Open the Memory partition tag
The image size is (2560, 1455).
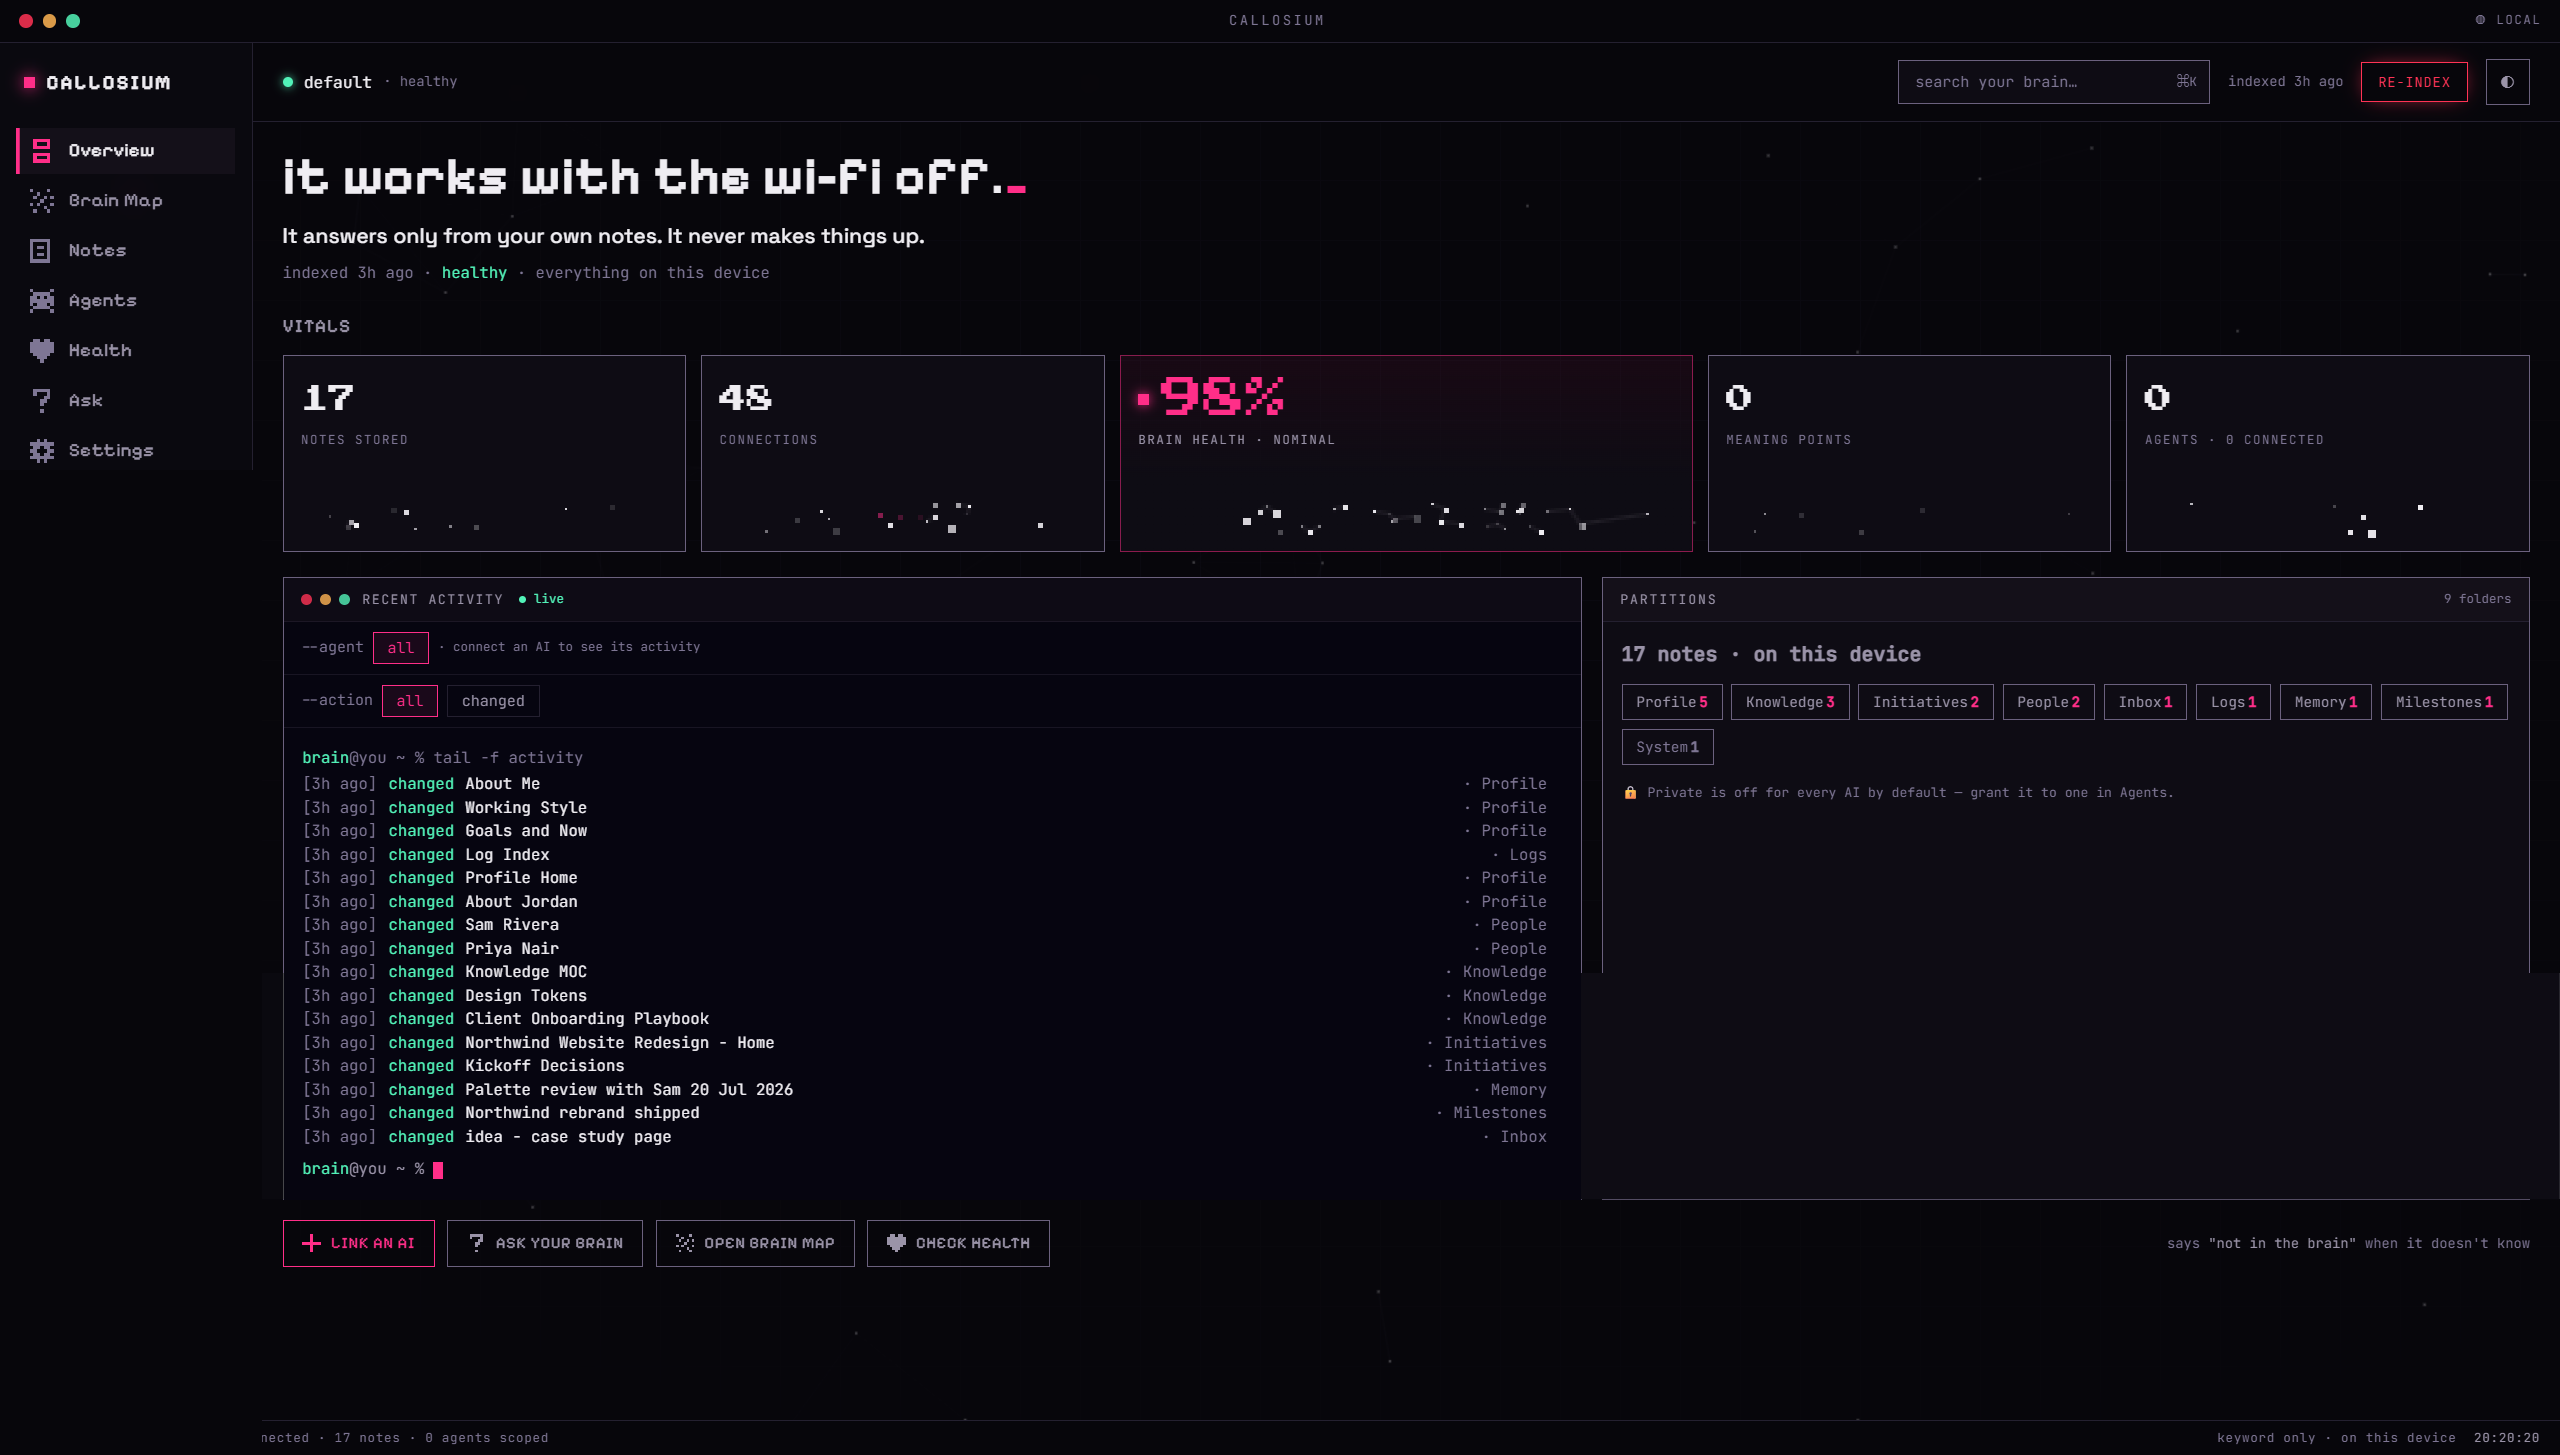coord(2326,702)
